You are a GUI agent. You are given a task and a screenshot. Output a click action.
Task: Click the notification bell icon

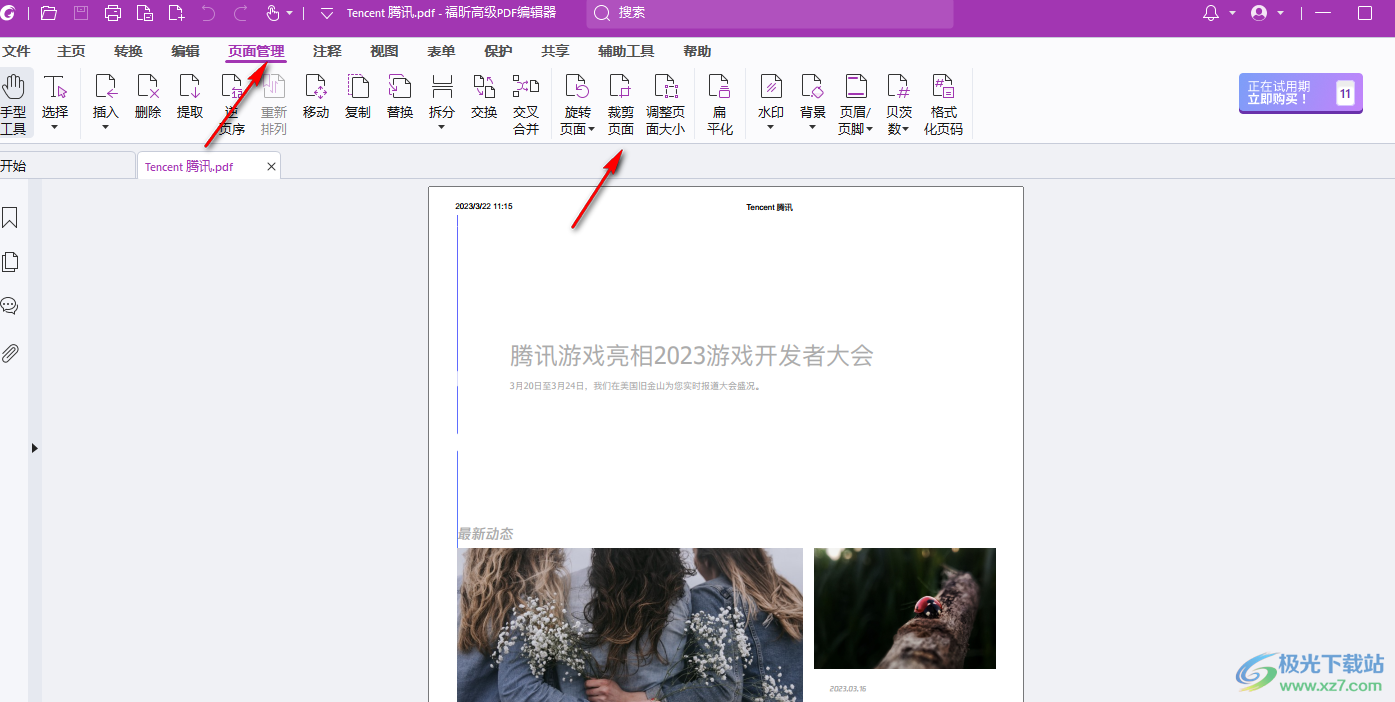tap(1211, 13)
